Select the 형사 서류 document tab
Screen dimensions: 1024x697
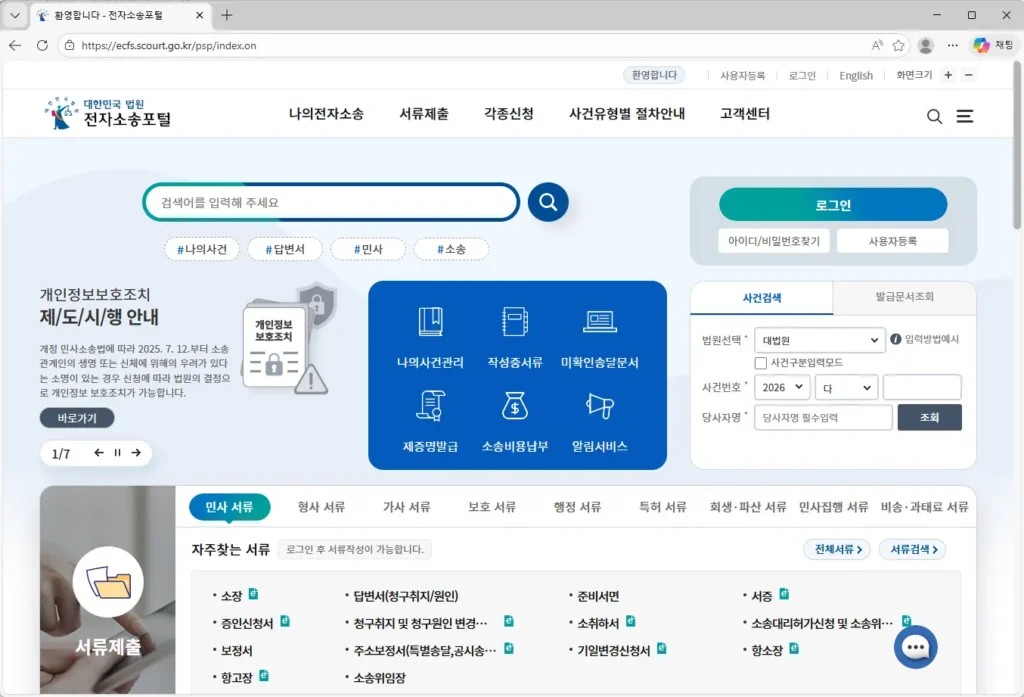click(x=320, y=507)
